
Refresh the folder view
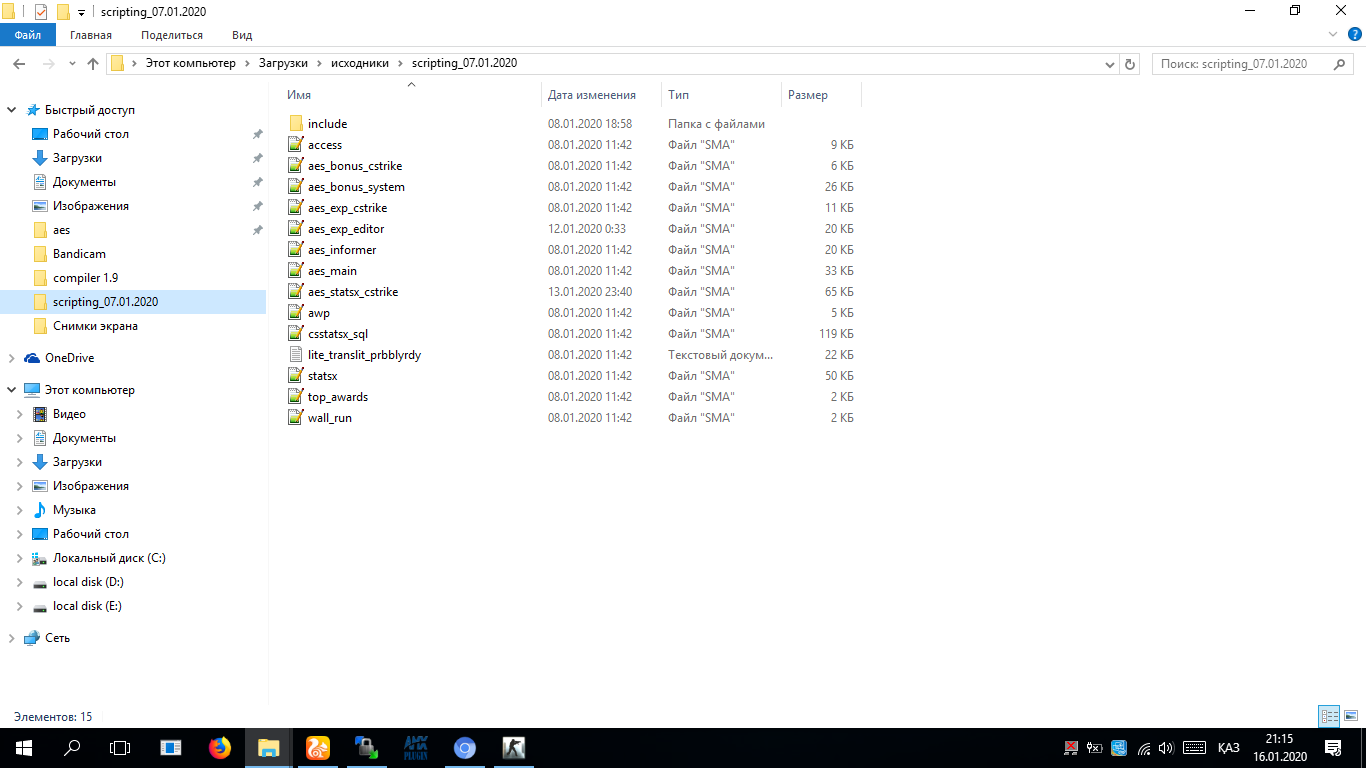(1130, 63)
